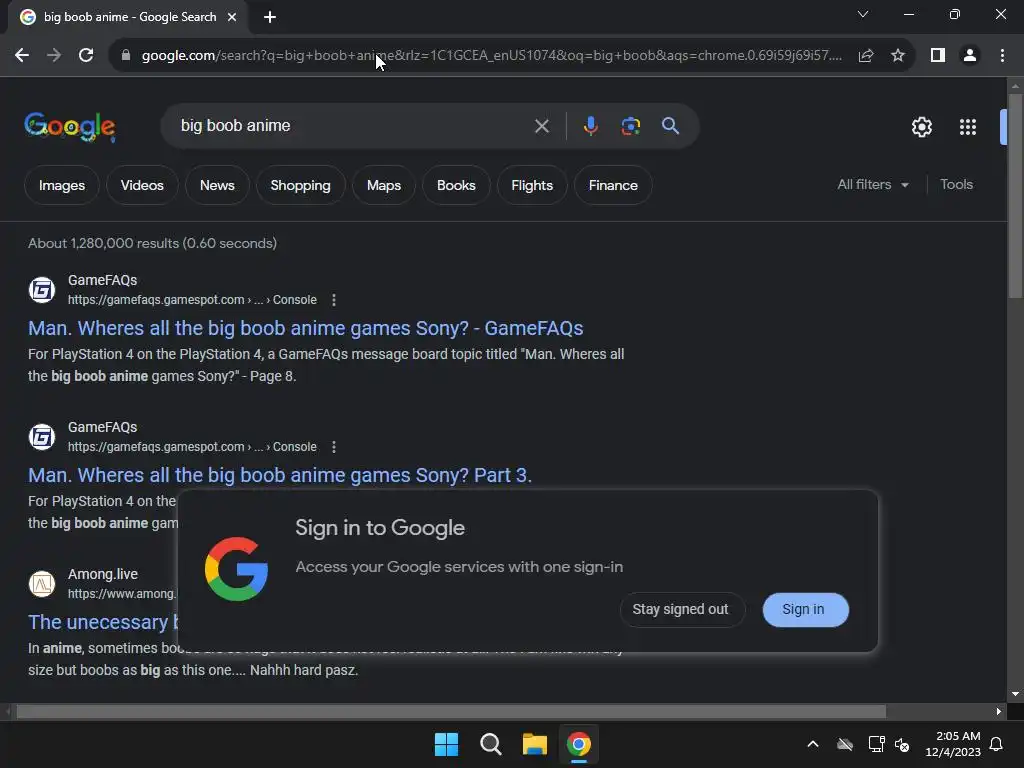1024x768 pixels.
Task: Switch to Shopping results
Action: pyautogui.click(x=300, y=185)
